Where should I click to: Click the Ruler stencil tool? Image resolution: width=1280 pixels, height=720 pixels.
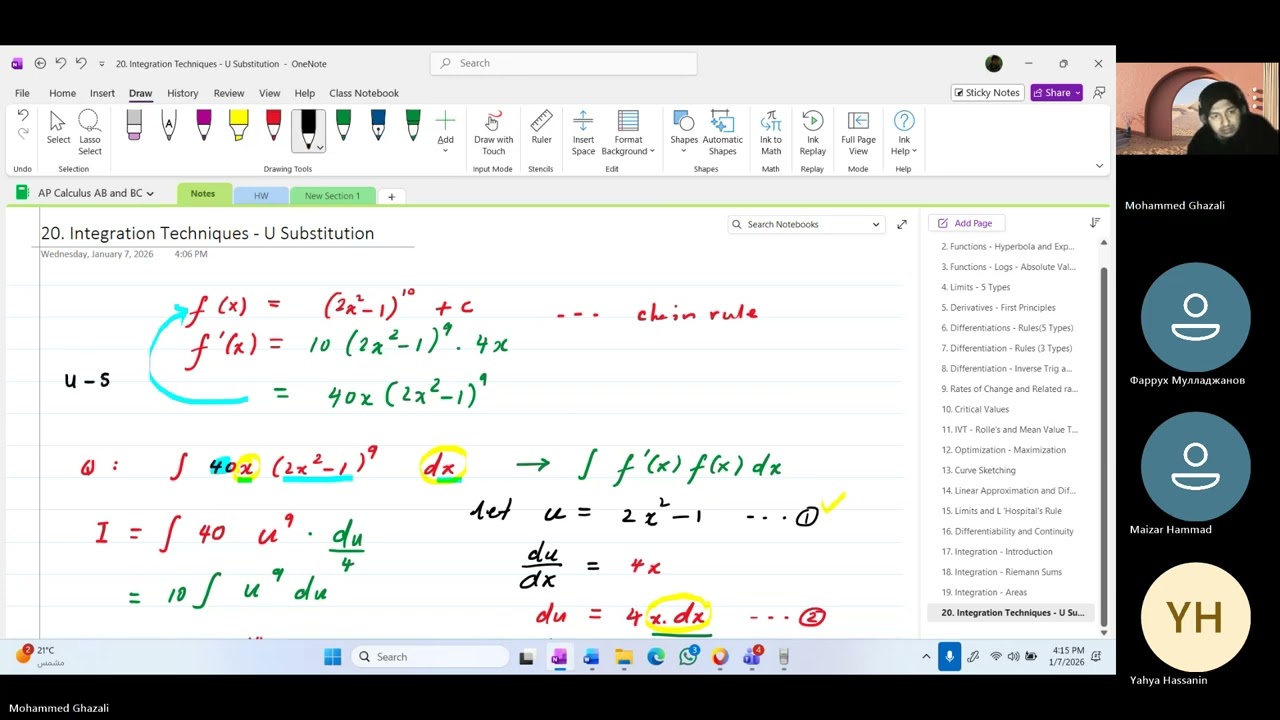(x=541, y=128)
